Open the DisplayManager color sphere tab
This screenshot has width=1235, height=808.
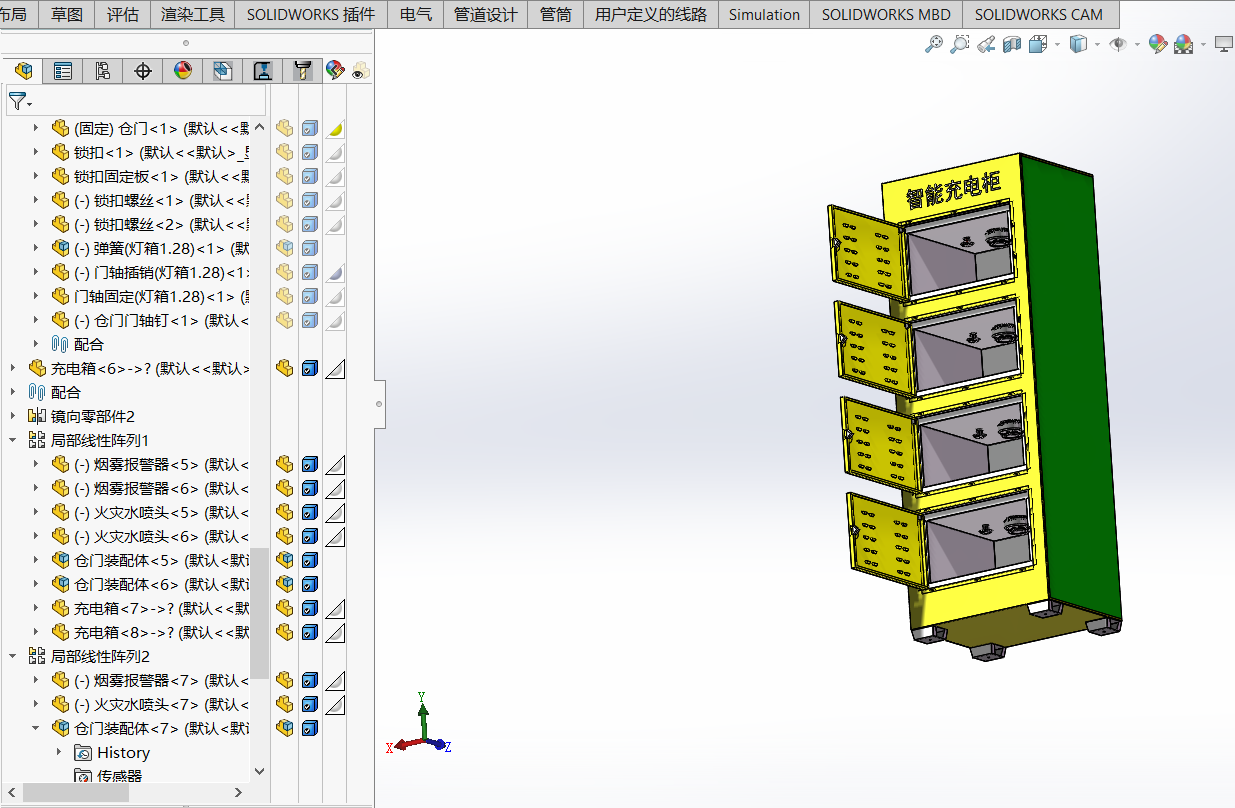182,71
